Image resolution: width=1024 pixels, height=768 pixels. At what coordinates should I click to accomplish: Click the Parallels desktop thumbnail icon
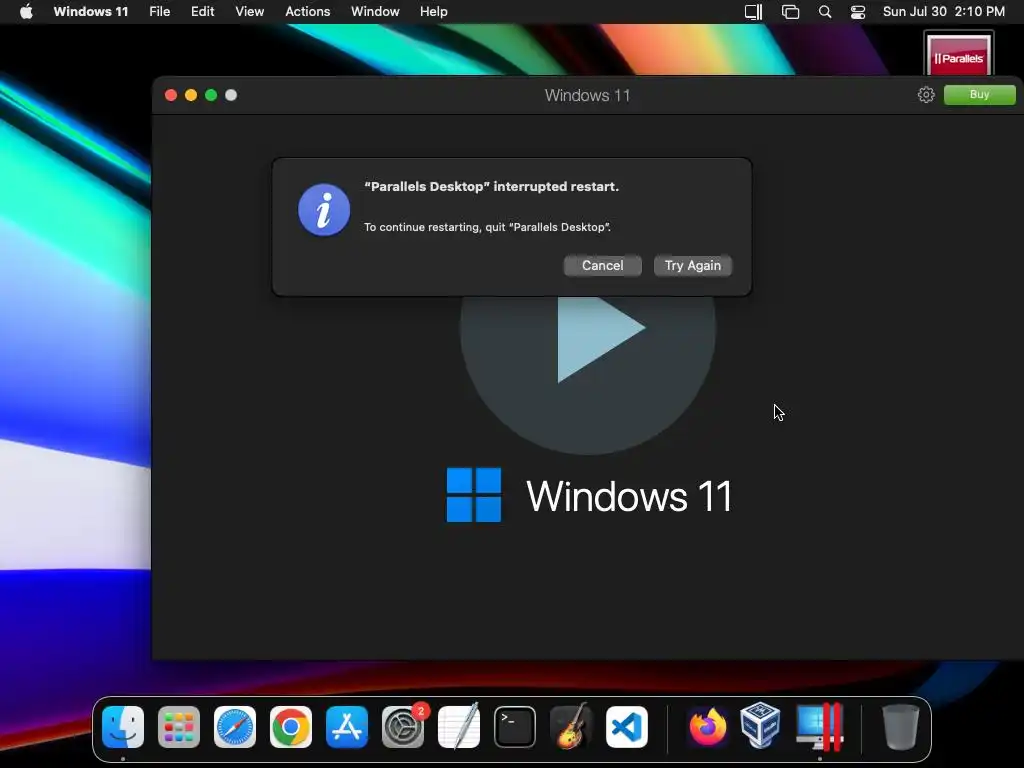[958, 54]
